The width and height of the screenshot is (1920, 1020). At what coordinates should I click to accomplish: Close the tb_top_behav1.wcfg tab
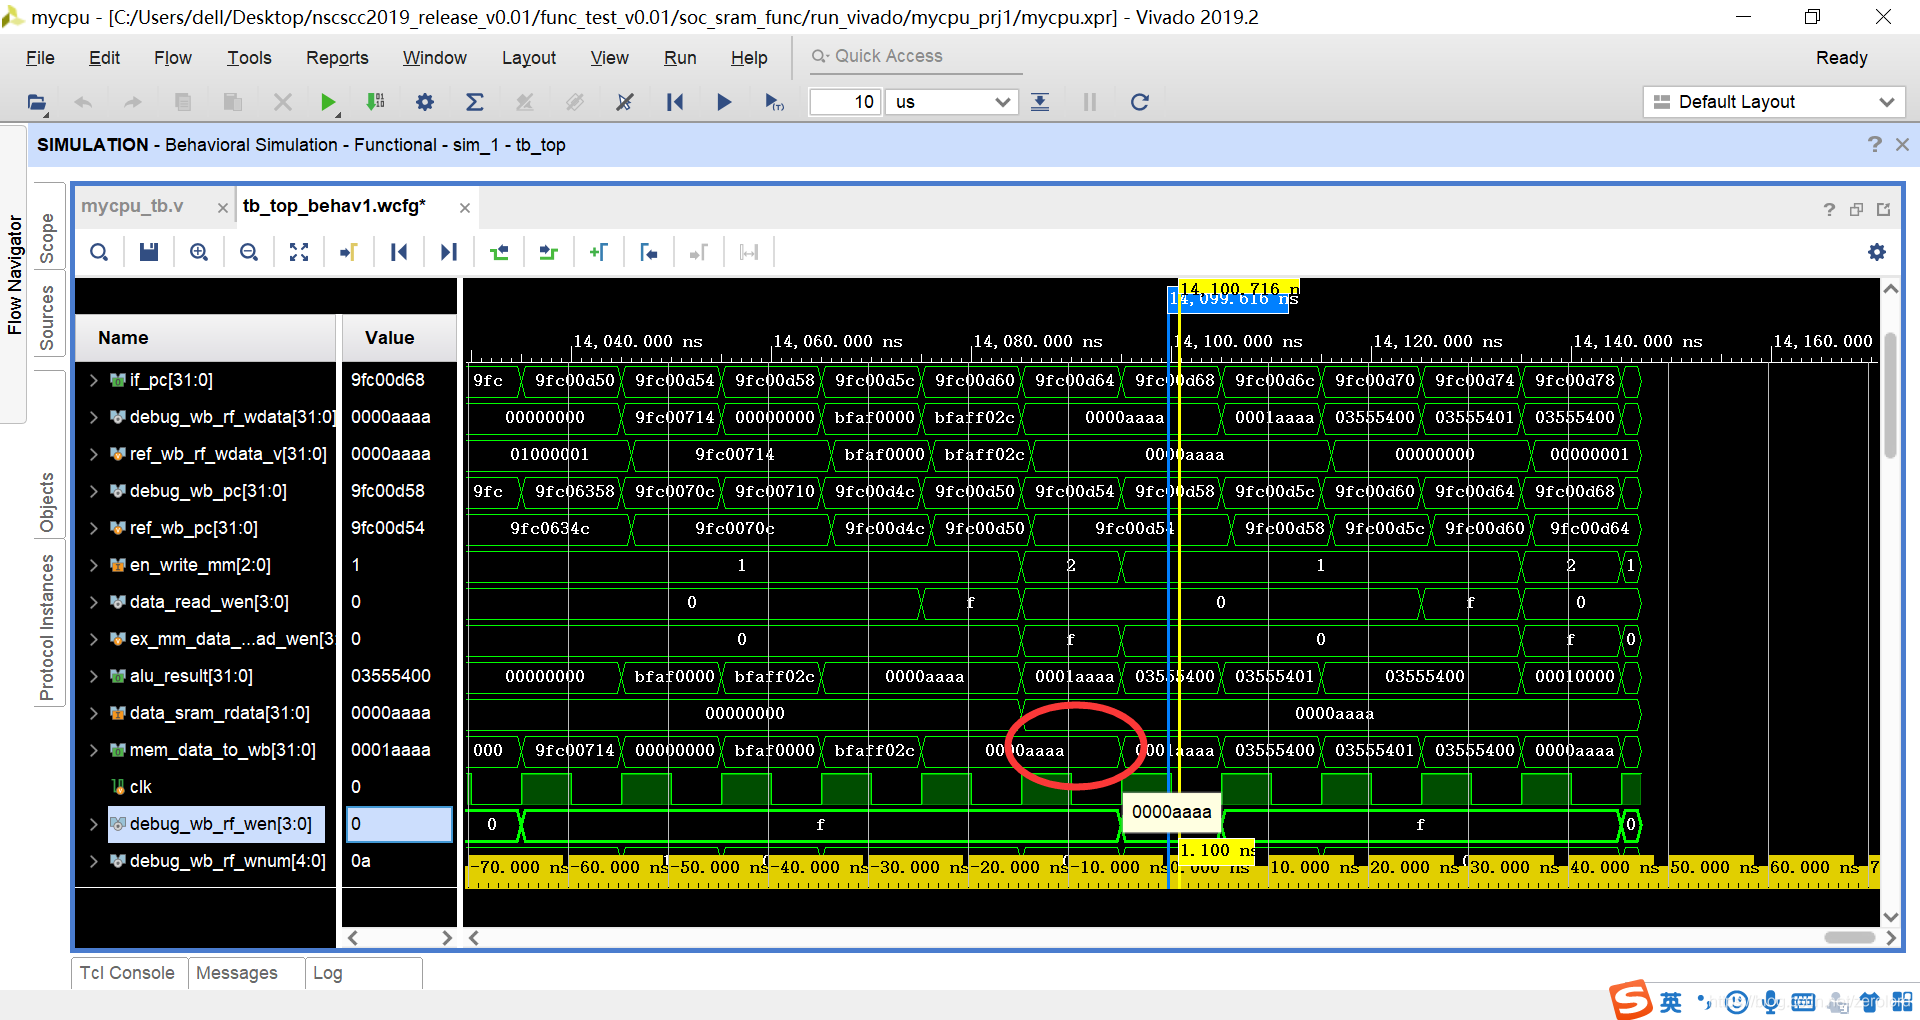point(464,208)
